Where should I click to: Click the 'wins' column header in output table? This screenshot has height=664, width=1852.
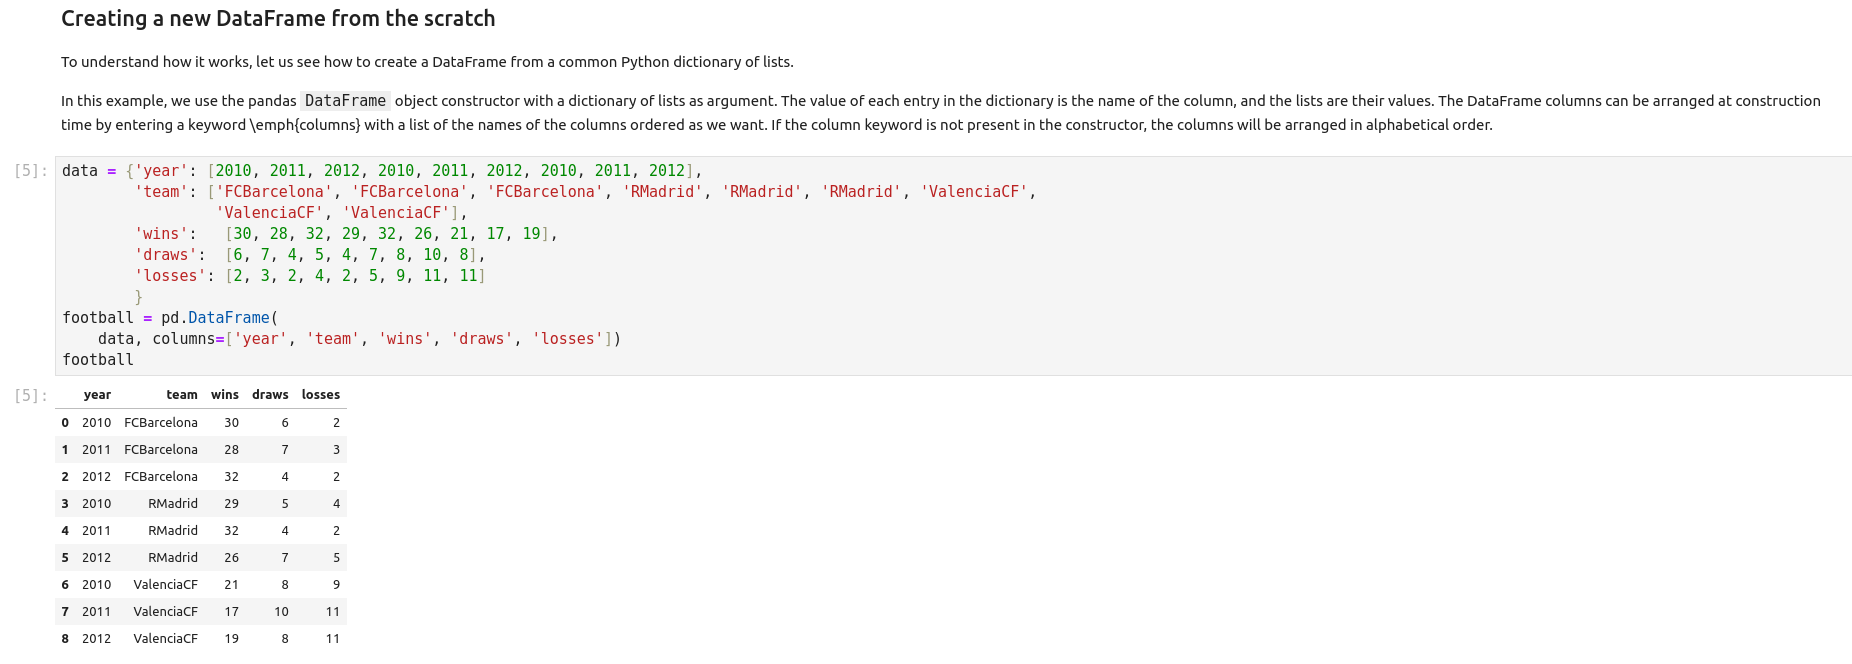pyautogui.click(x=225, y=395)
